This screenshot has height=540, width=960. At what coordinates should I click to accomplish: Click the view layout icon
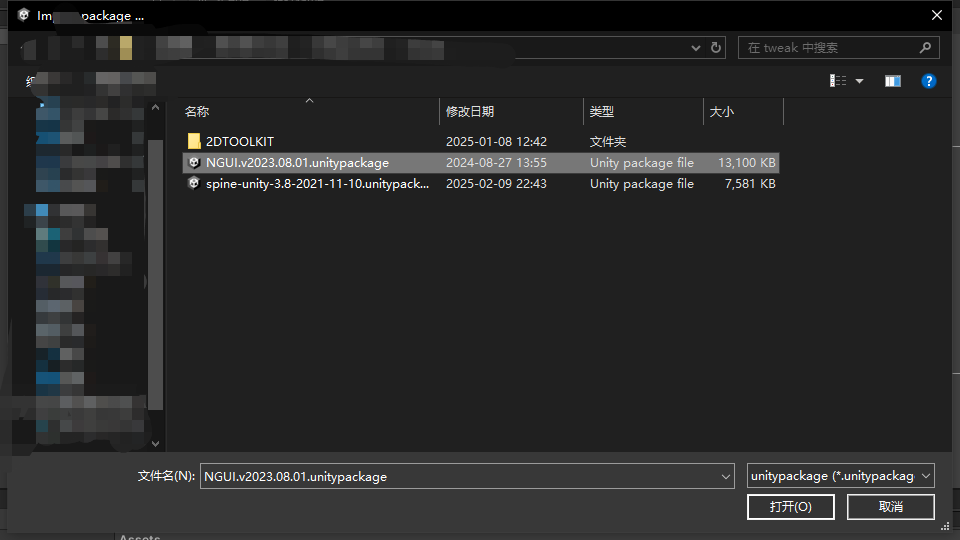(x=838, y=81)
